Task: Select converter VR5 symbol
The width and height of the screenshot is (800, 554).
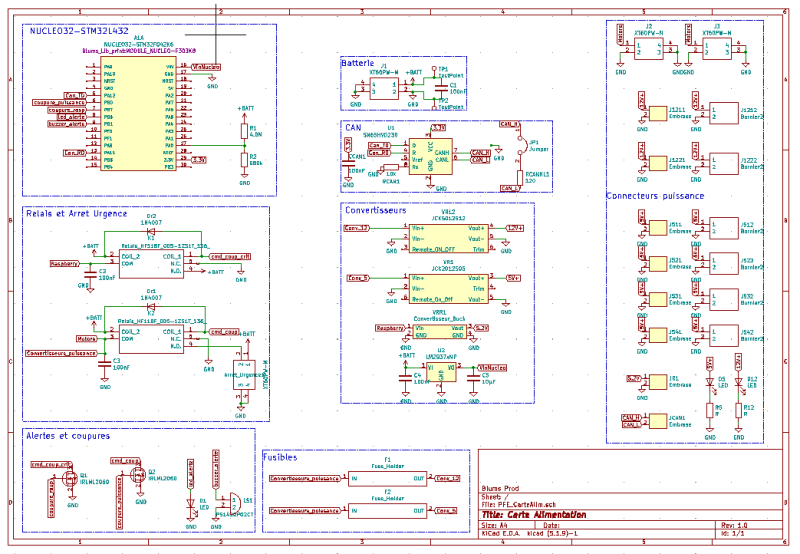Action: click(448, 288)
